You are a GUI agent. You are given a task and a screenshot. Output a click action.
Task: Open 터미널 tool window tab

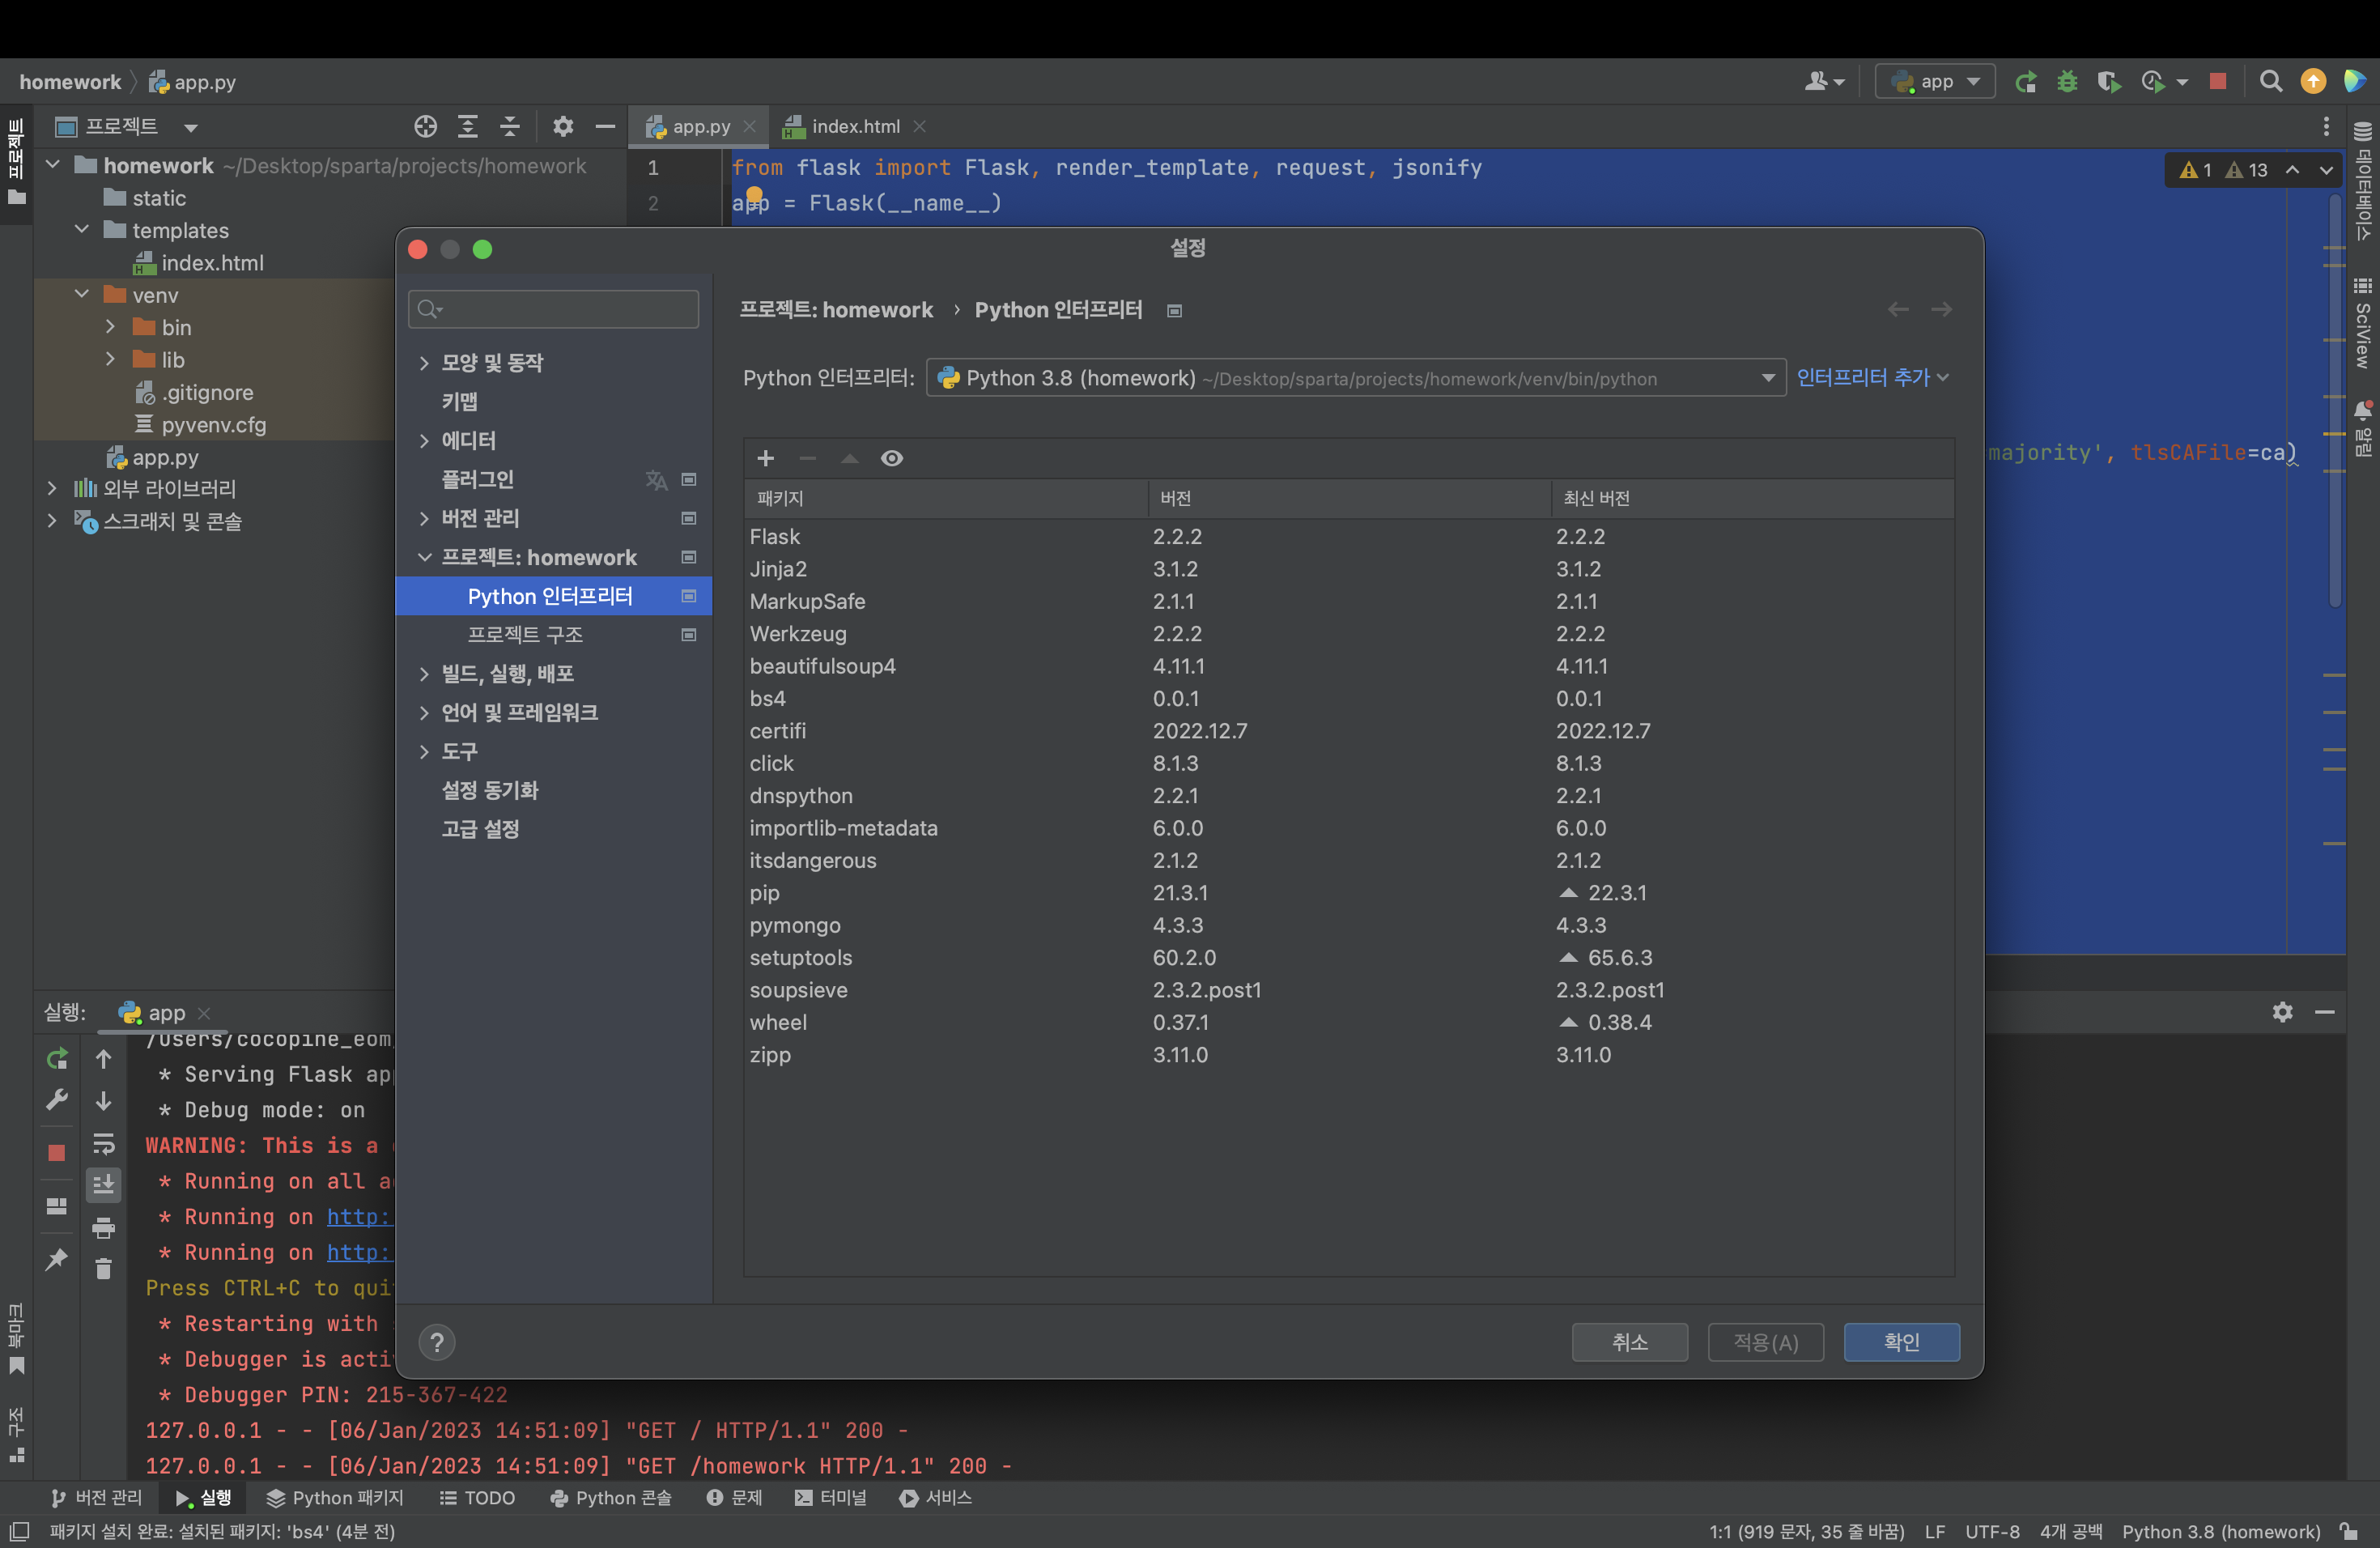[x=830, y=1497]
